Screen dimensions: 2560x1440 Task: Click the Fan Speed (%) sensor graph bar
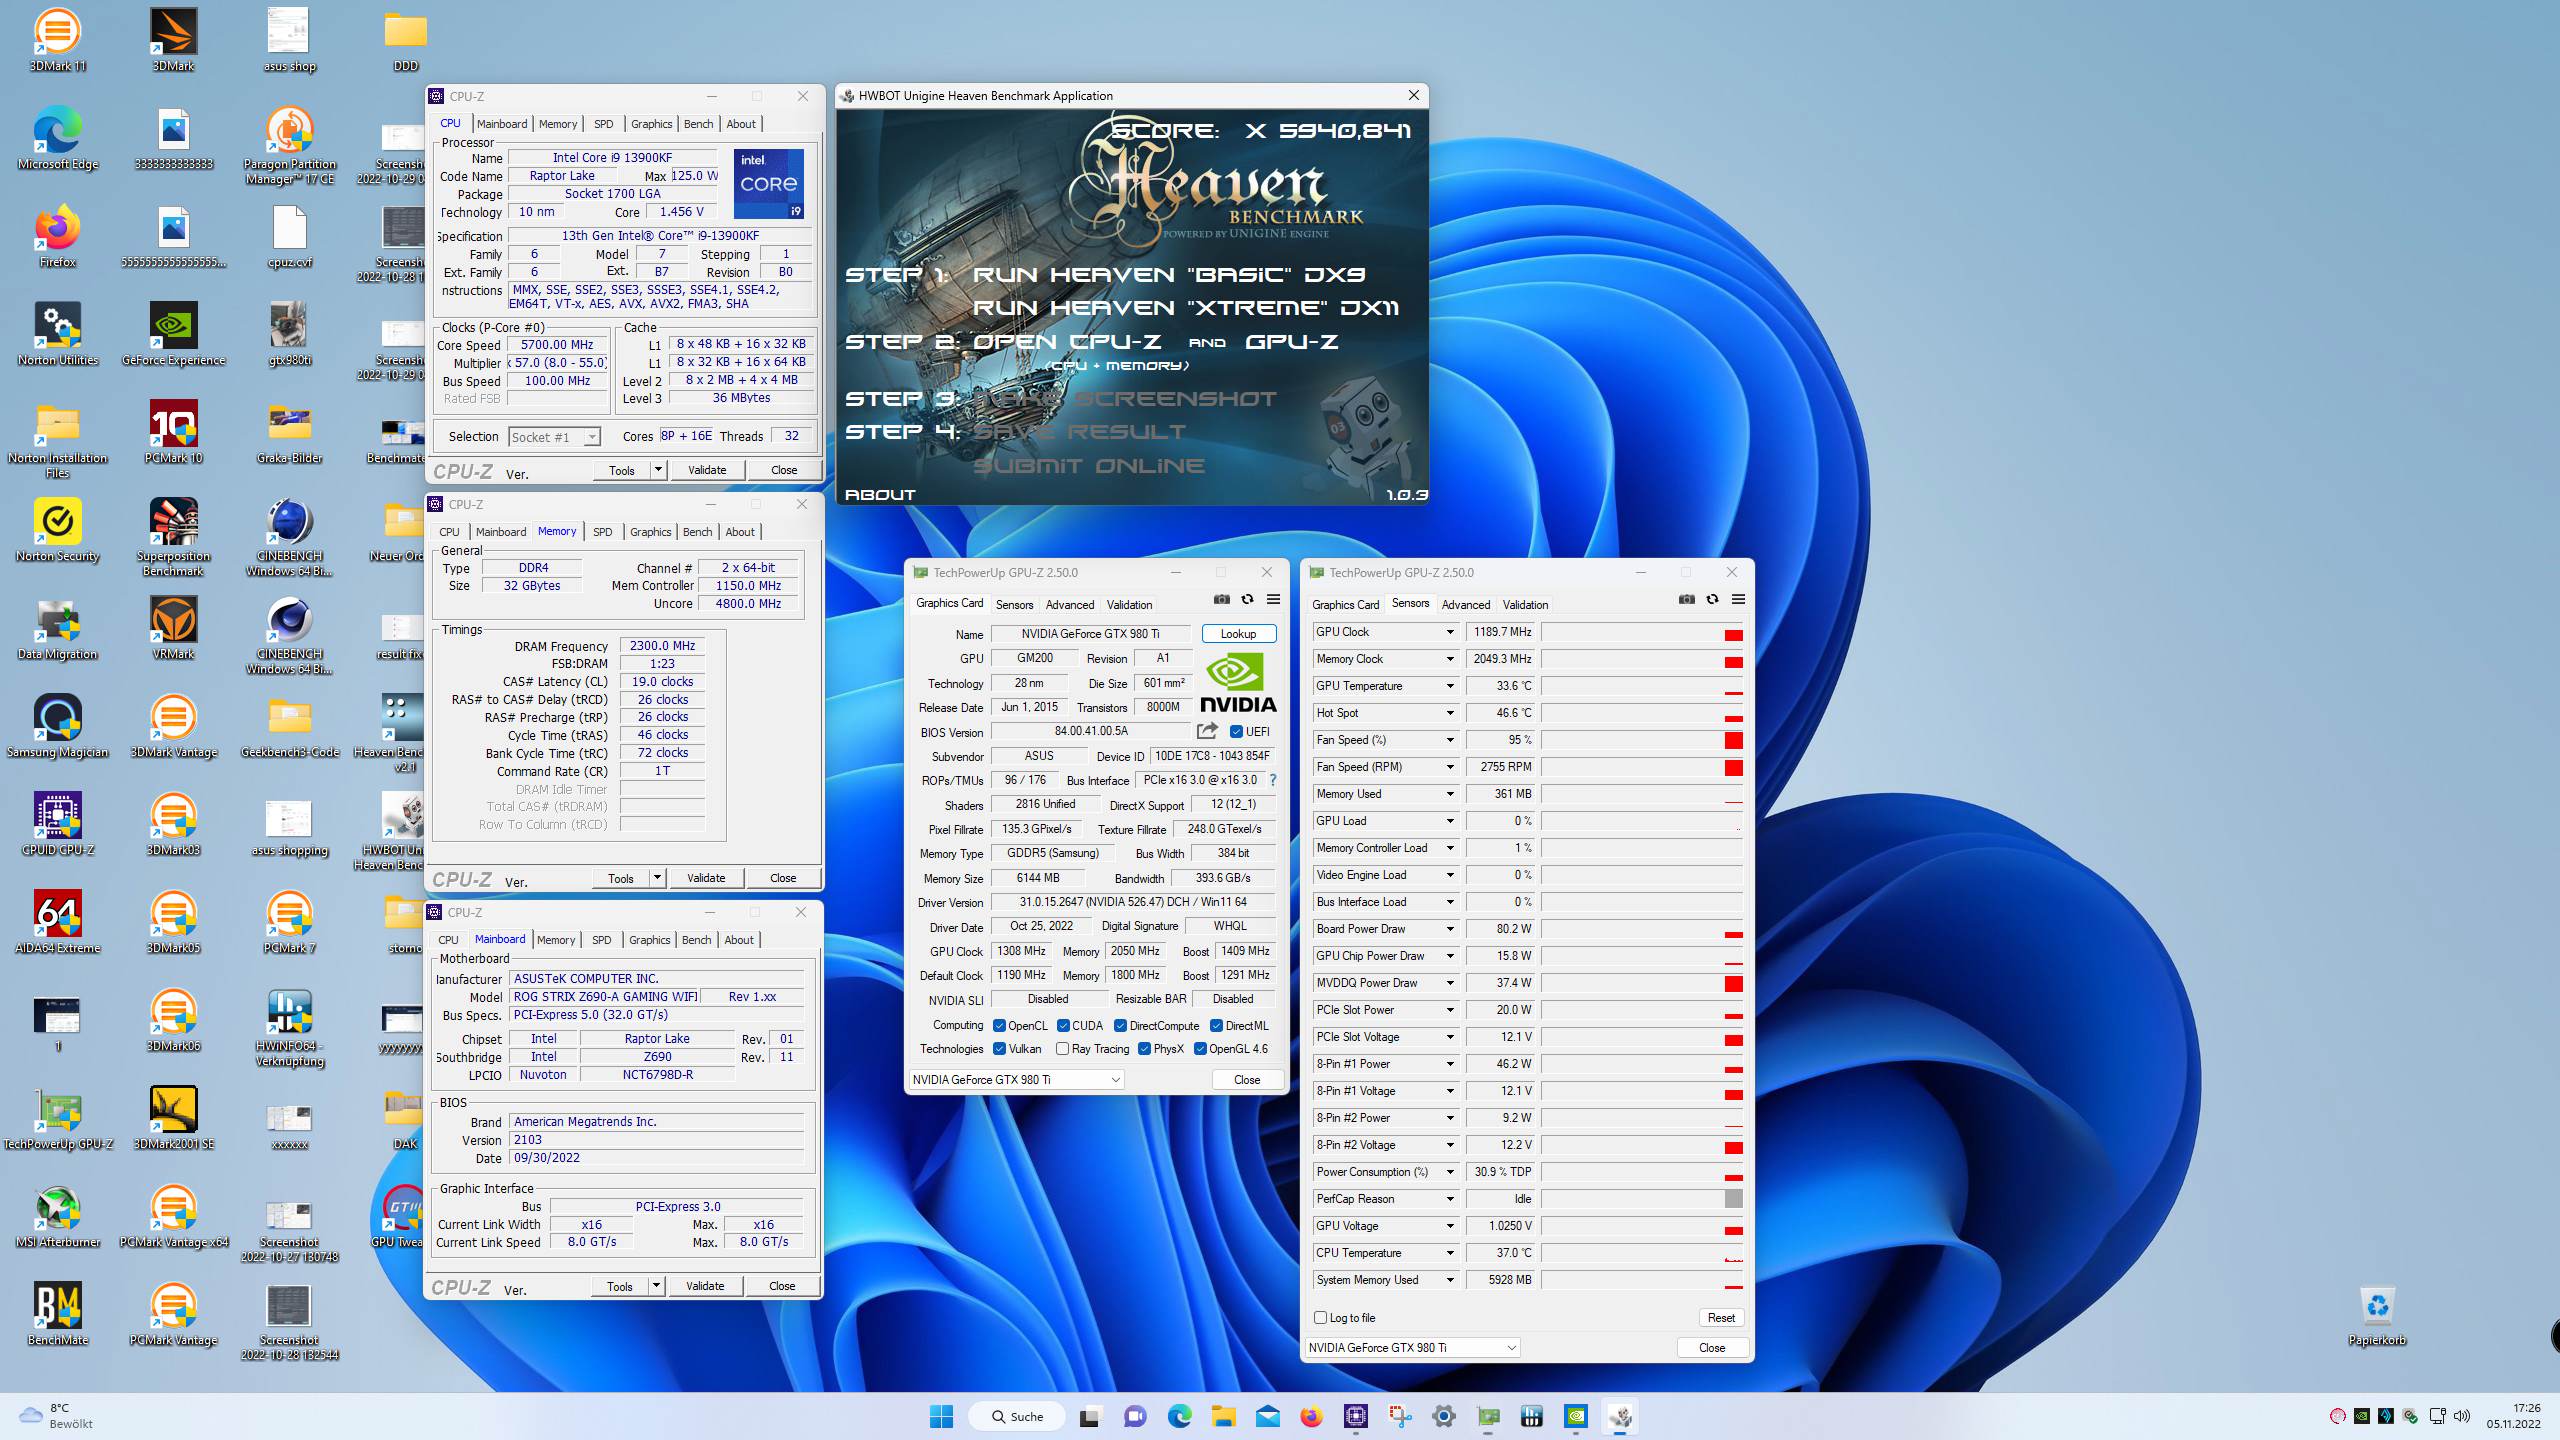pos(1642,740)
